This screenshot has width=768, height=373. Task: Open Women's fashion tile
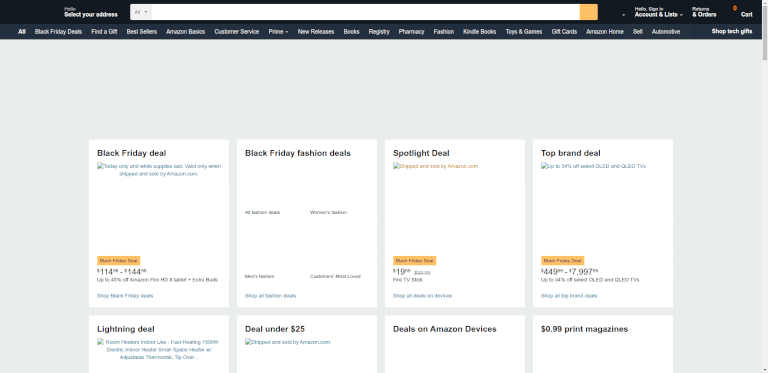click(x=328, y=212)
